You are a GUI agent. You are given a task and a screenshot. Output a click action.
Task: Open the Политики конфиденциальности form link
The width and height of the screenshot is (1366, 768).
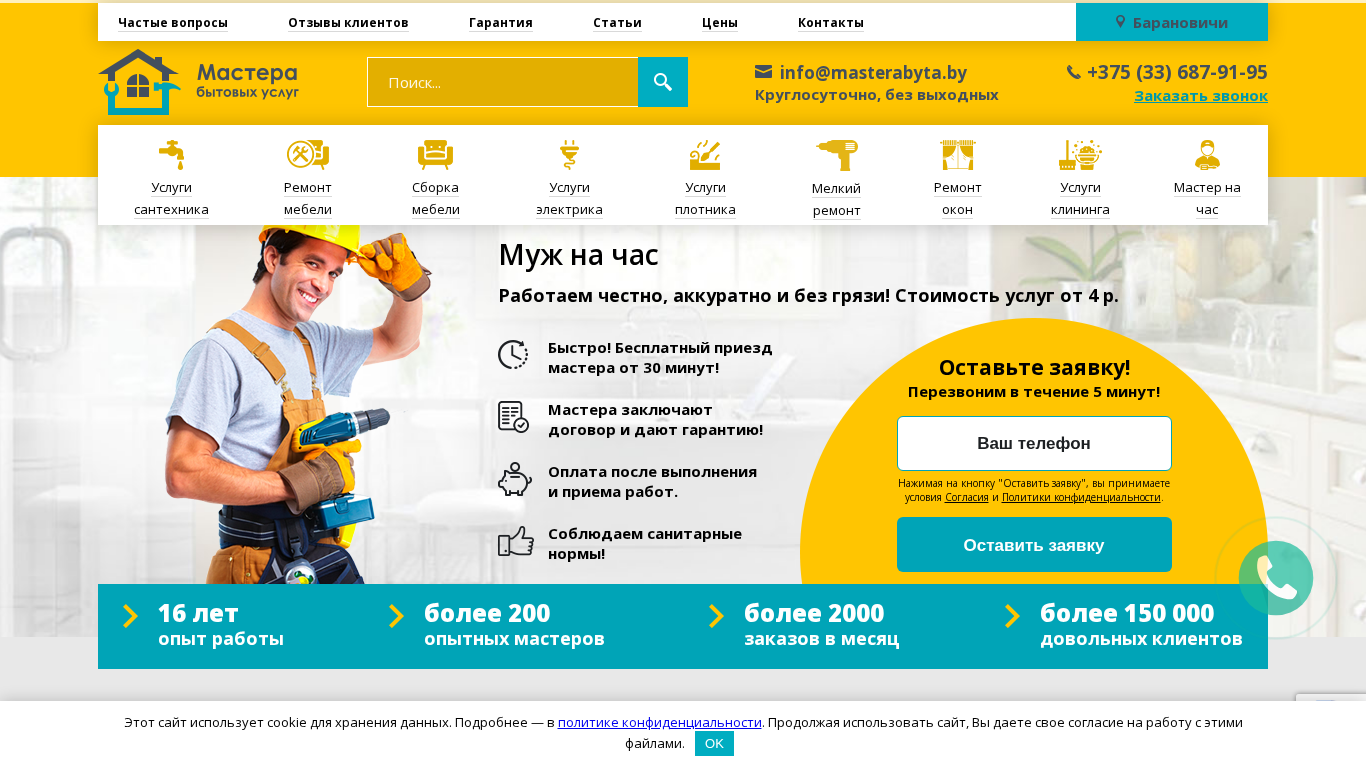click(x=1081, y=497)
